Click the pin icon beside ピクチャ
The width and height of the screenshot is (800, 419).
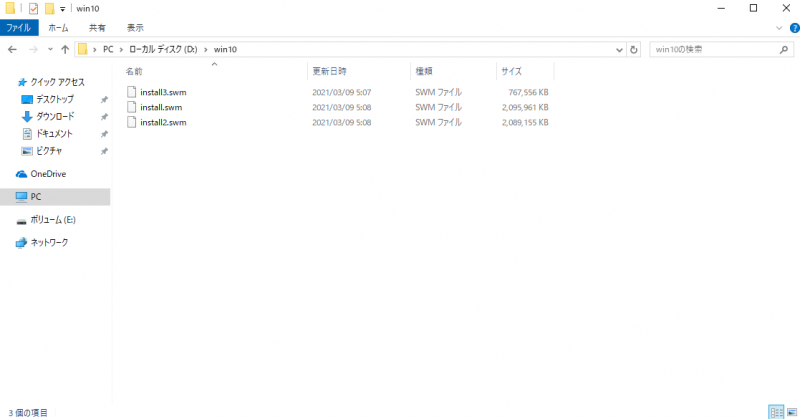click(x=104, y=152)
